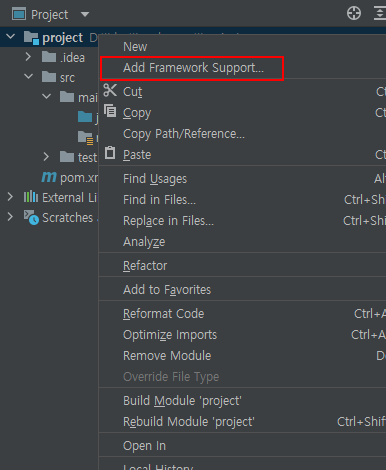The image size is (386, 470).
Task: Choose Find in Files
Action: click(x=243, y=200)
